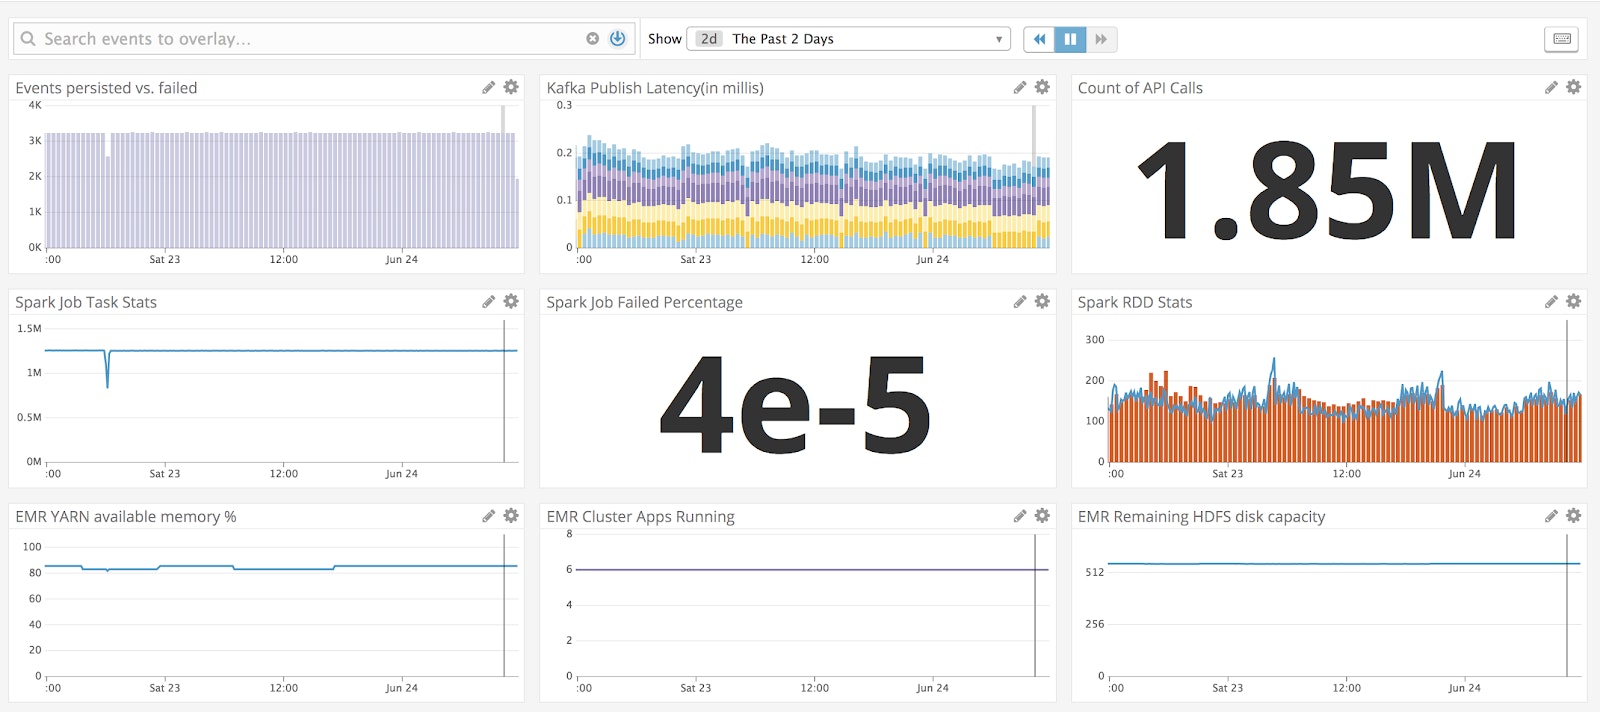Click pencil icon on Spark Job Failed Percentage
This screenshot has height=712, width=1600.
pyautogui.click(x=1019, y=302)
